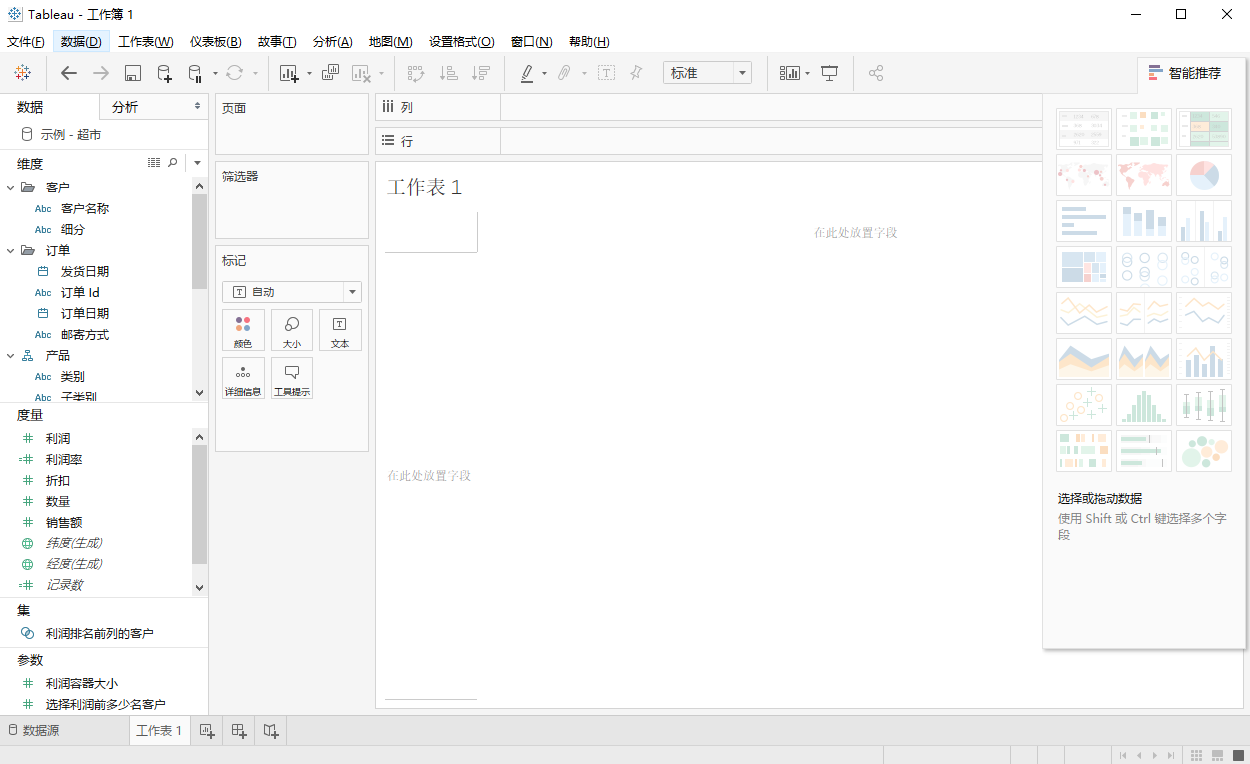Open the show/hide cards icon
This screenshot has height=764, width=1250.
click(x=791, y=73)
